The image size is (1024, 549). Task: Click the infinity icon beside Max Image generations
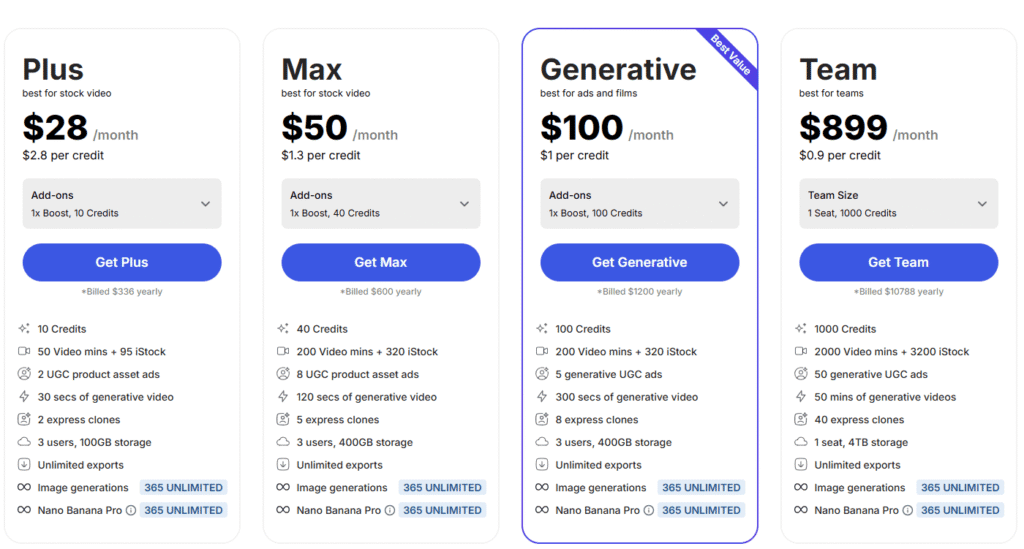coord(283,488)
